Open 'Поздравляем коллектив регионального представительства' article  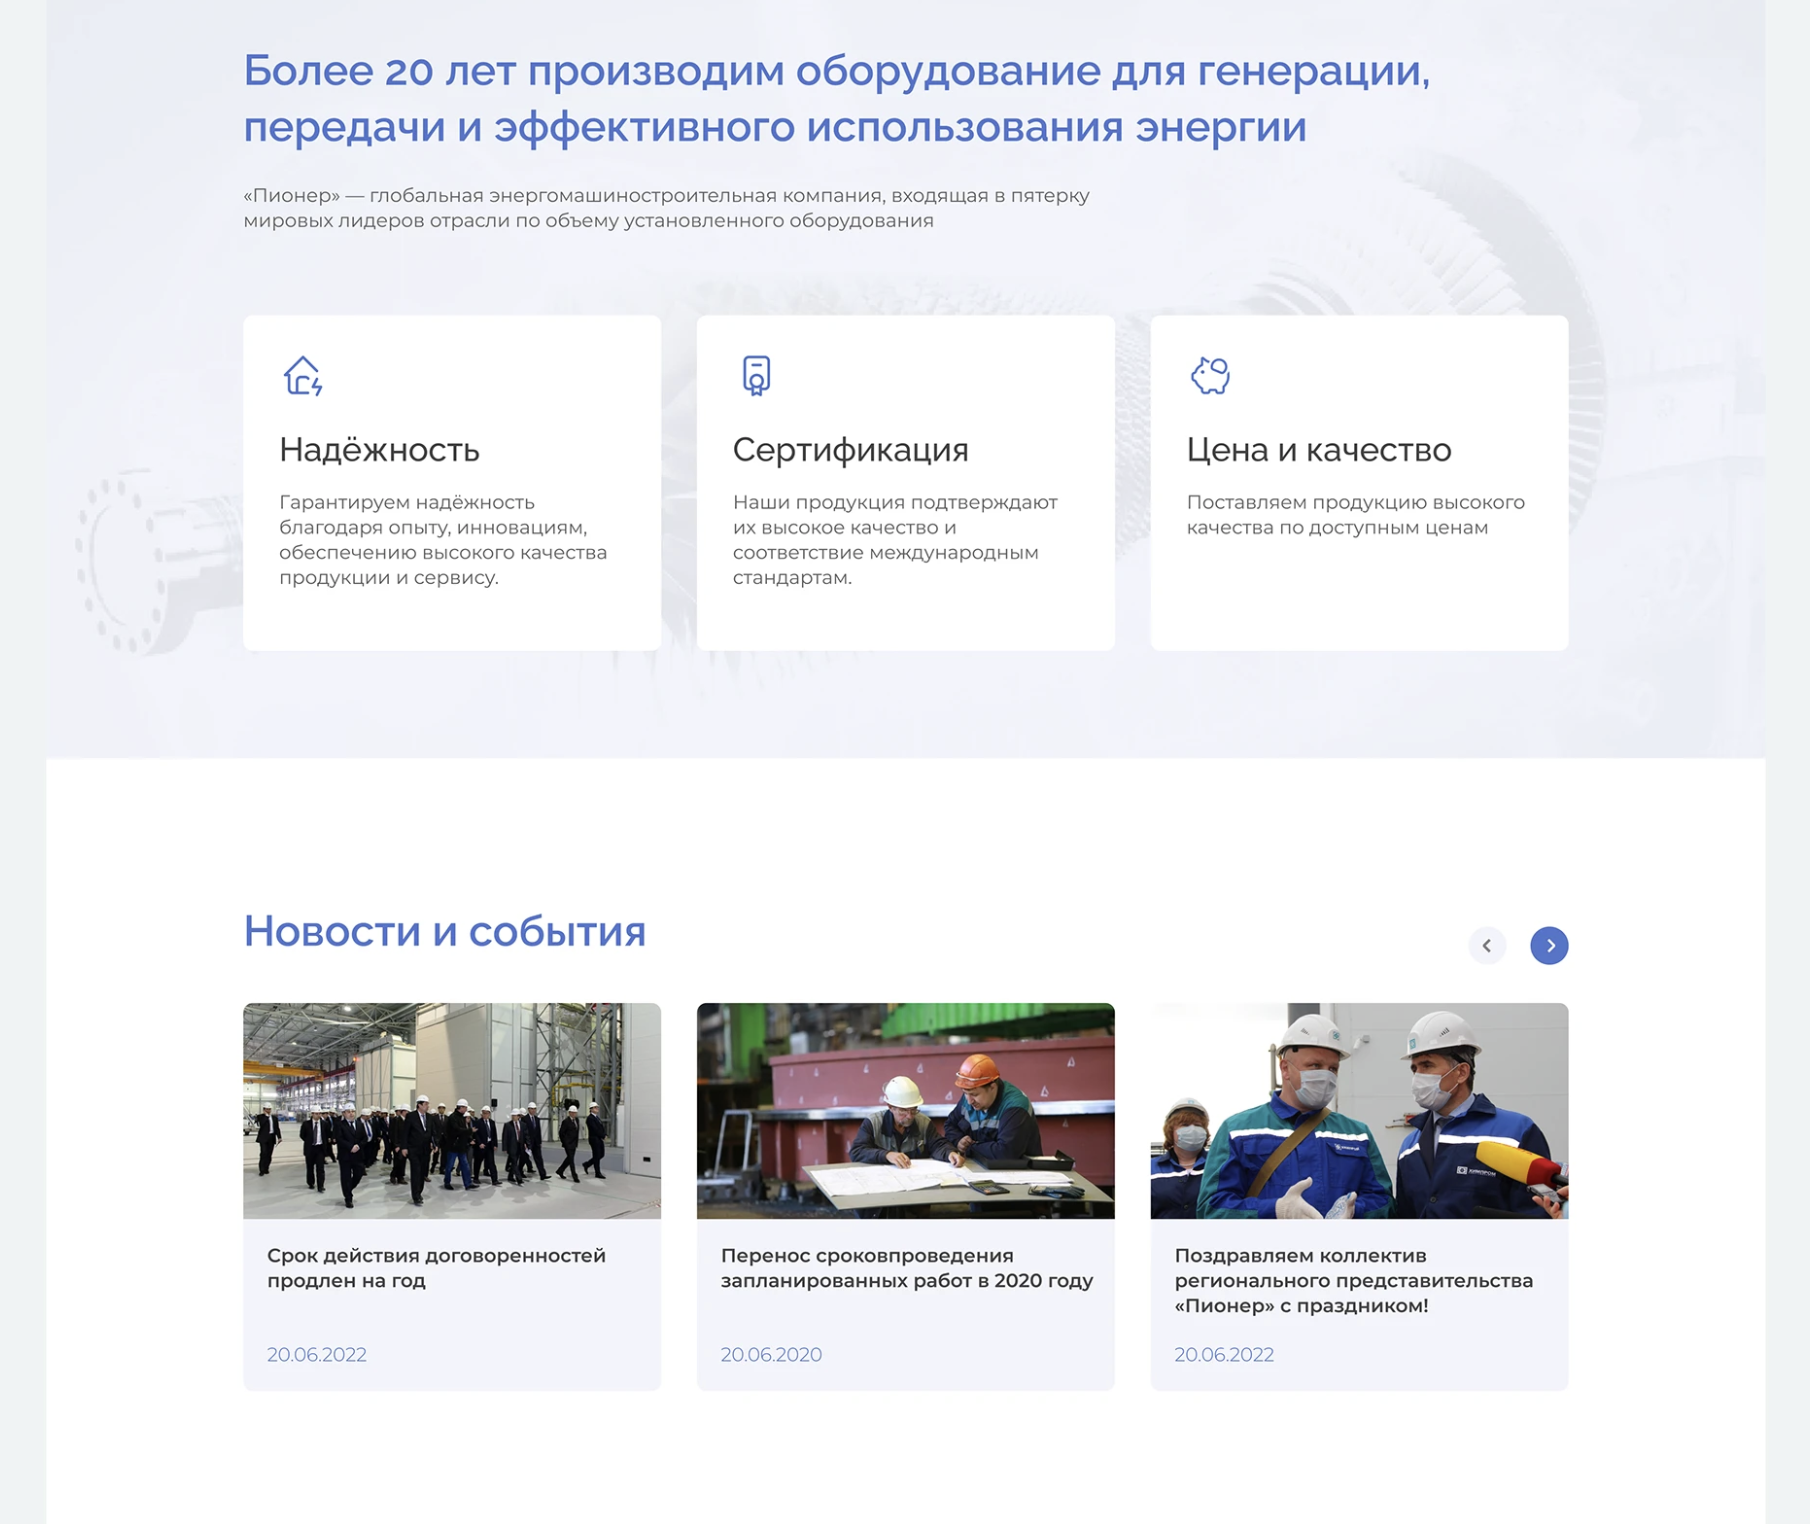[x=1353, y=1280]
